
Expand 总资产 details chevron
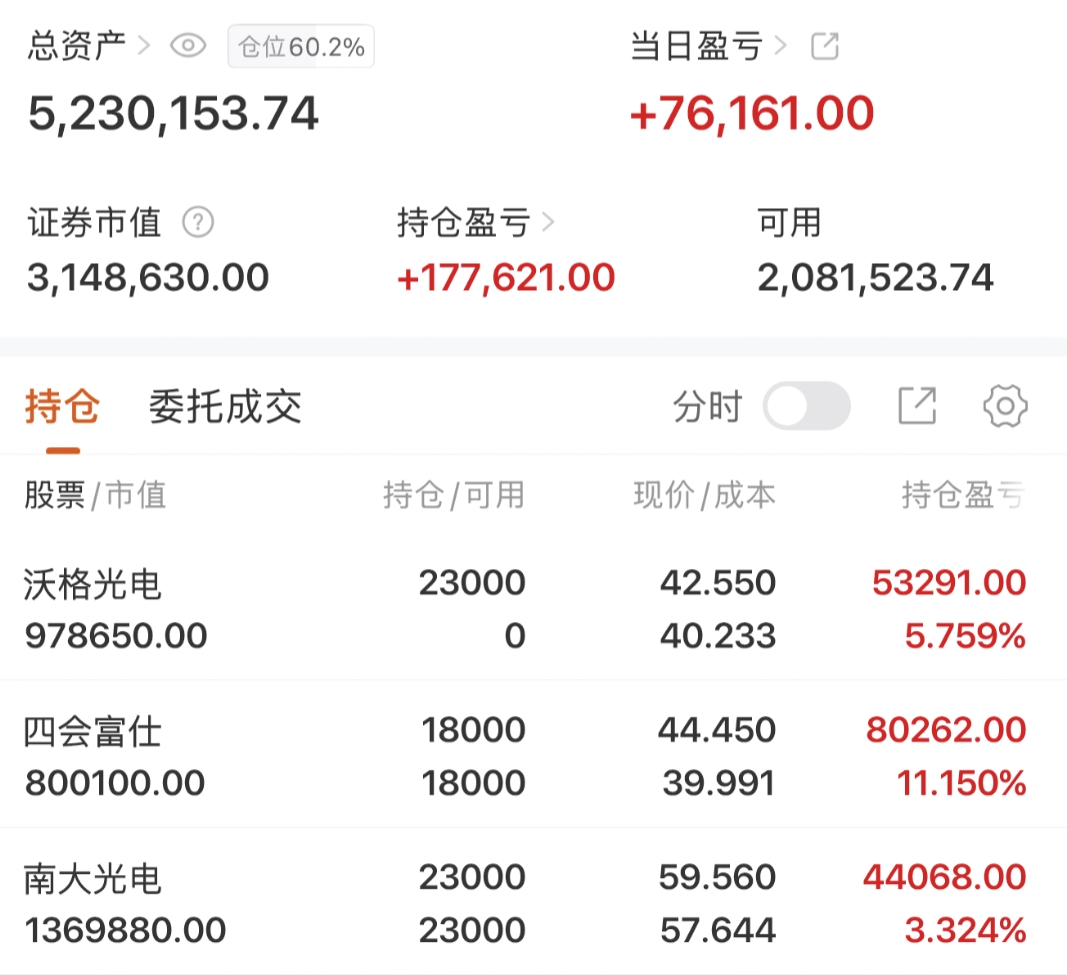[x=143, y=46]
